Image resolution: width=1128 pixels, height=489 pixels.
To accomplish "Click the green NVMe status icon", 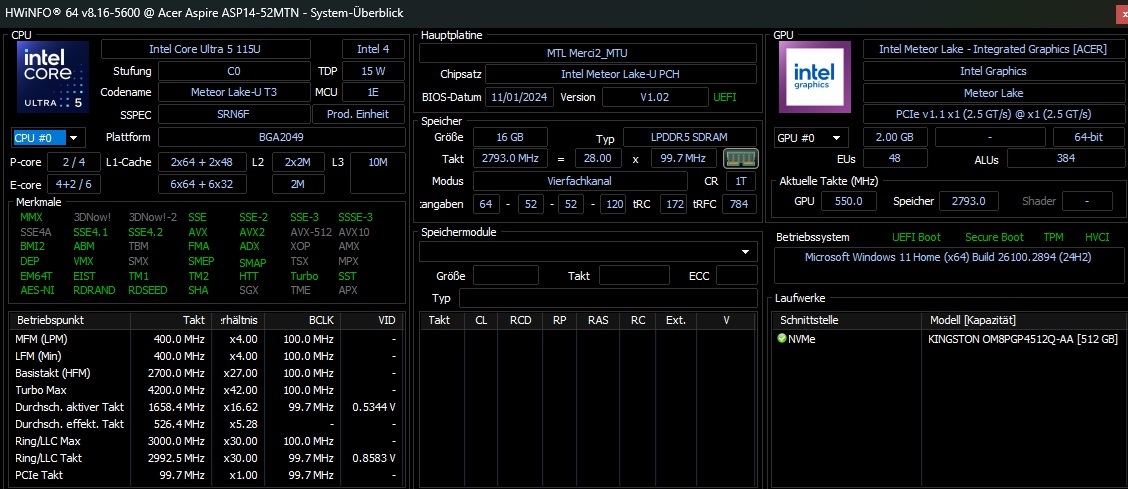I will (x=782, y=339).
